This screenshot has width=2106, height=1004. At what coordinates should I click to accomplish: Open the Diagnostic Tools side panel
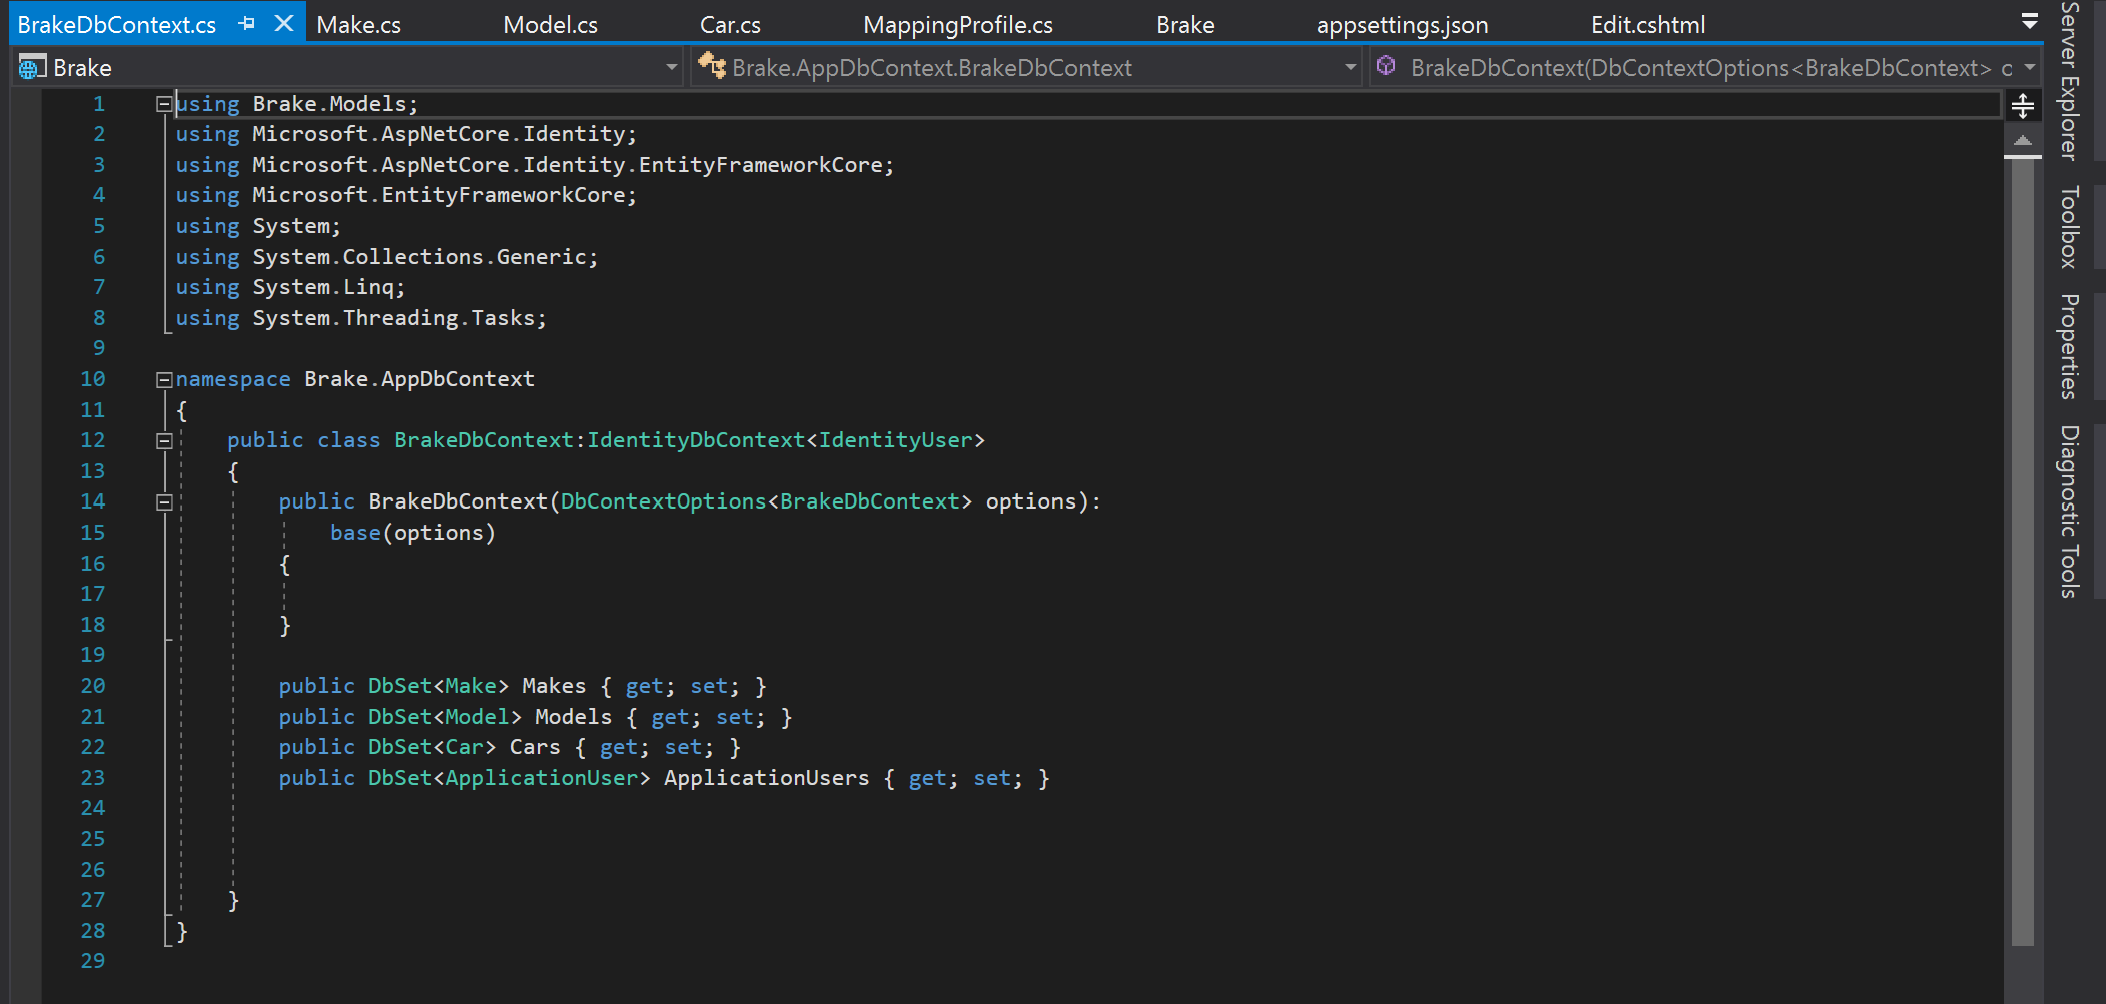(2069, 511)
